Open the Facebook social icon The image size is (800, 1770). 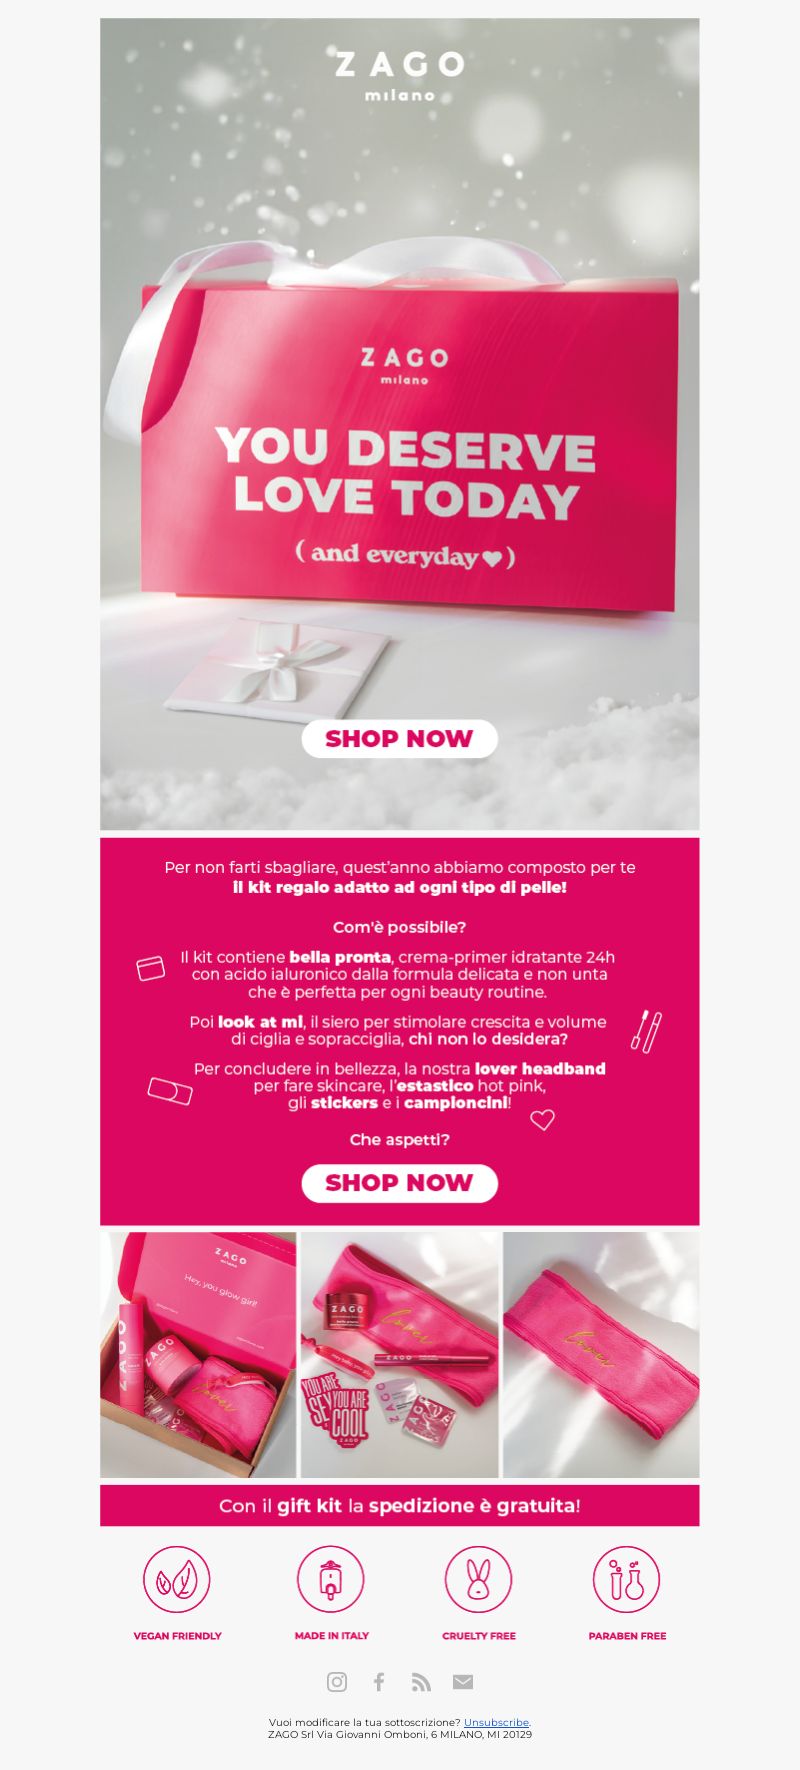(379, 1682)
